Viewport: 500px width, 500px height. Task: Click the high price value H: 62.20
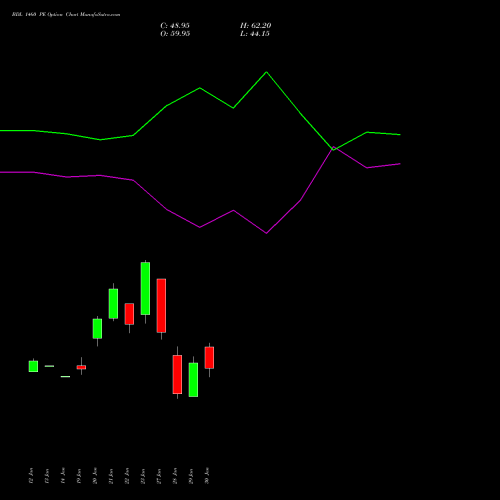pos(256,26)
